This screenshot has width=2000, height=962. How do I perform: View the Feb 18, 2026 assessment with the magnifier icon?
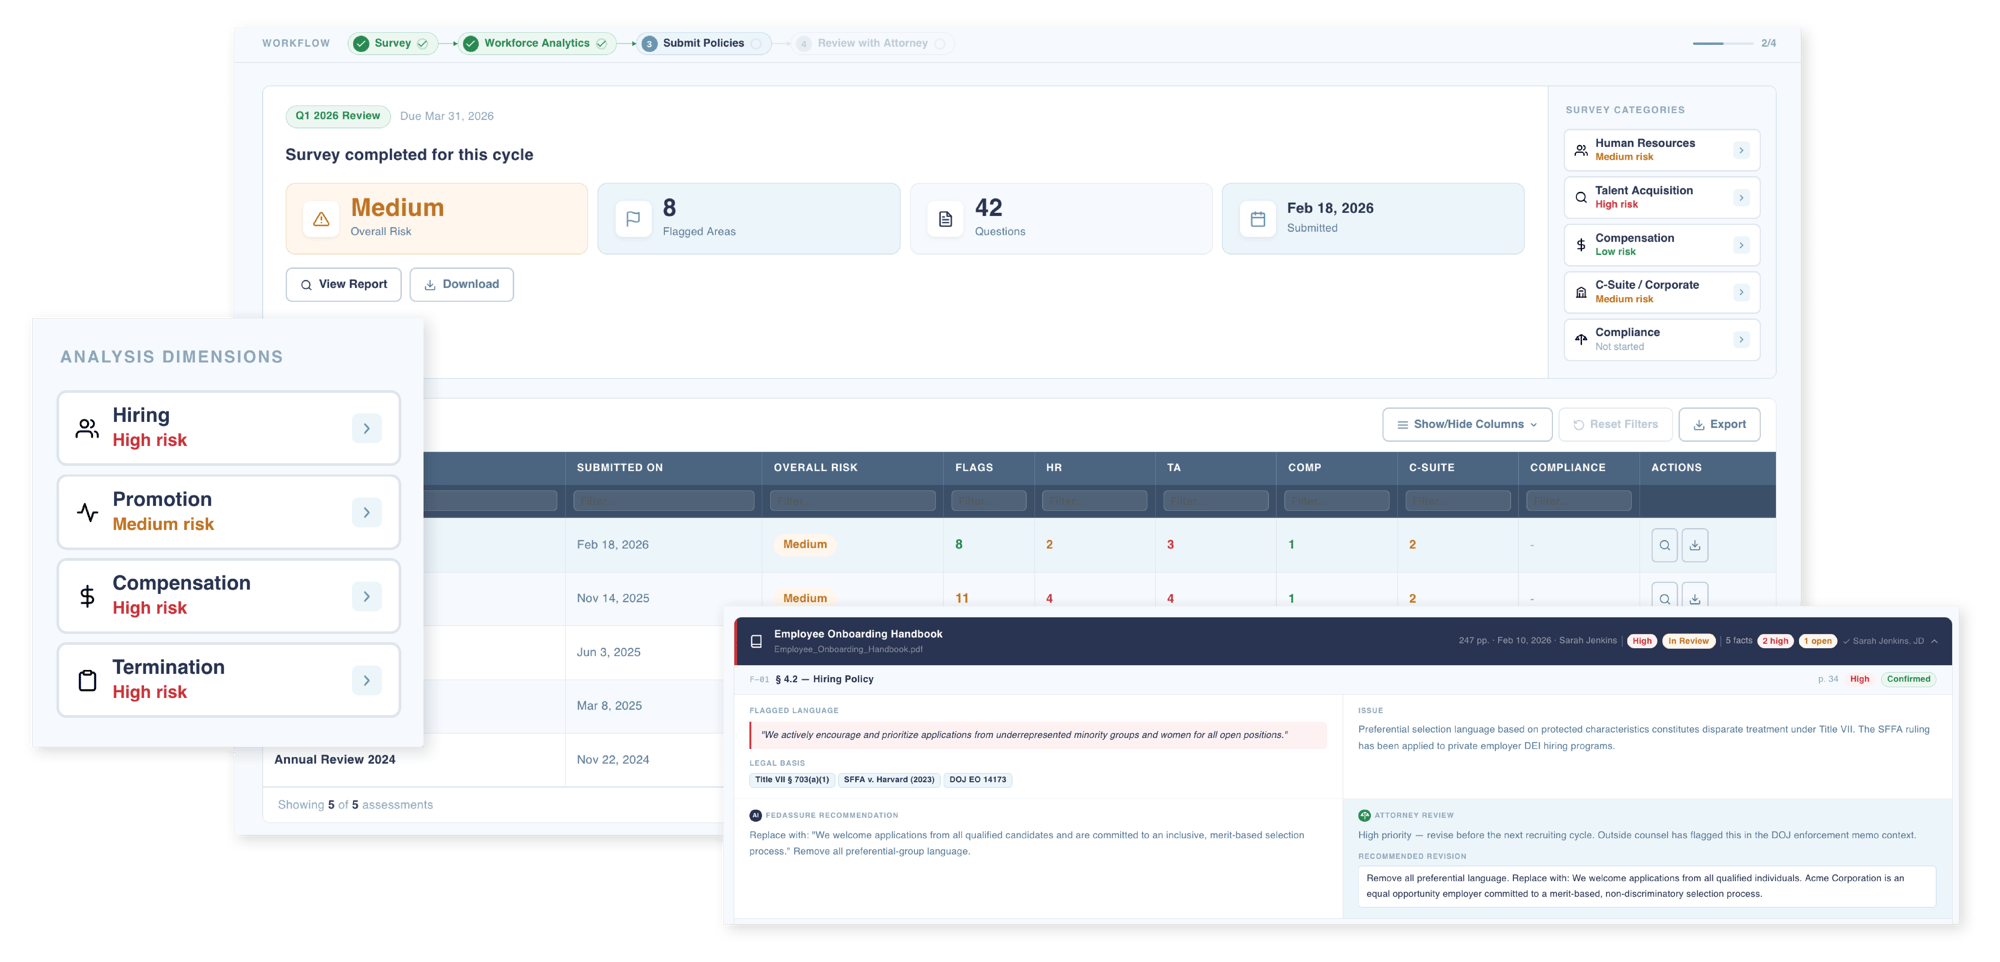click(x=1665, y=545)
